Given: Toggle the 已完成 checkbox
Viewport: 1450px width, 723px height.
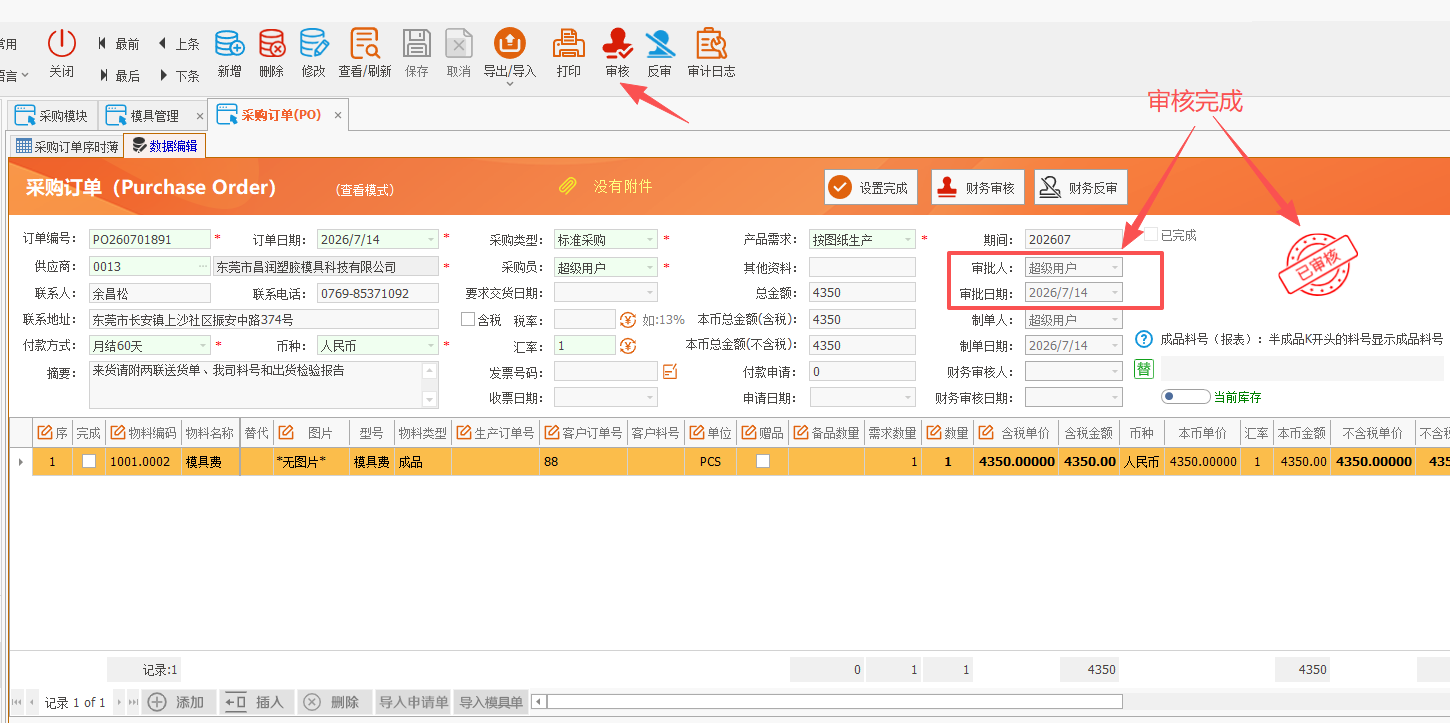Looking at the screenshot, I should click(x=1151, y=235).
